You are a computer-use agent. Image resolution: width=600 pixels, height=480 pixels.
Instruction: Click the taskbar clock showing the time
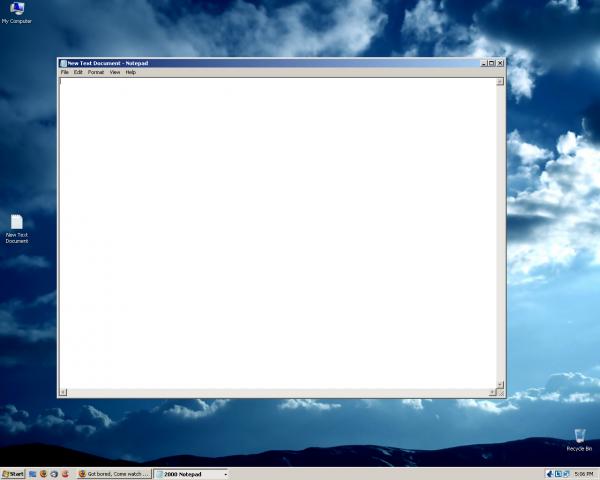click(584, 474)
